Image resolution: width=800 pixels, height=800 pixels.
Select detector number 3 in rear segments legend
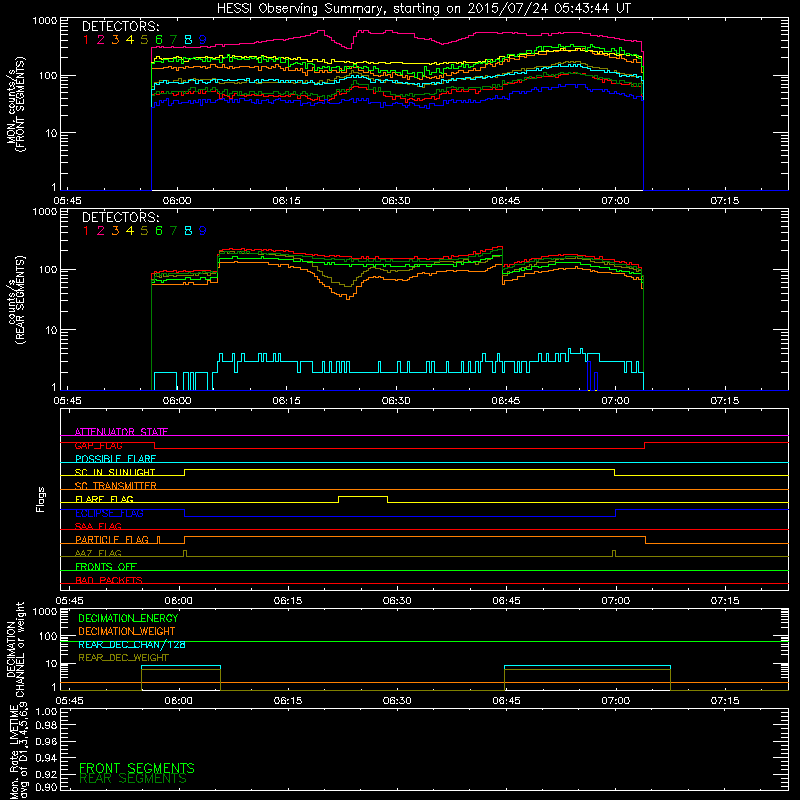point(115,231)
